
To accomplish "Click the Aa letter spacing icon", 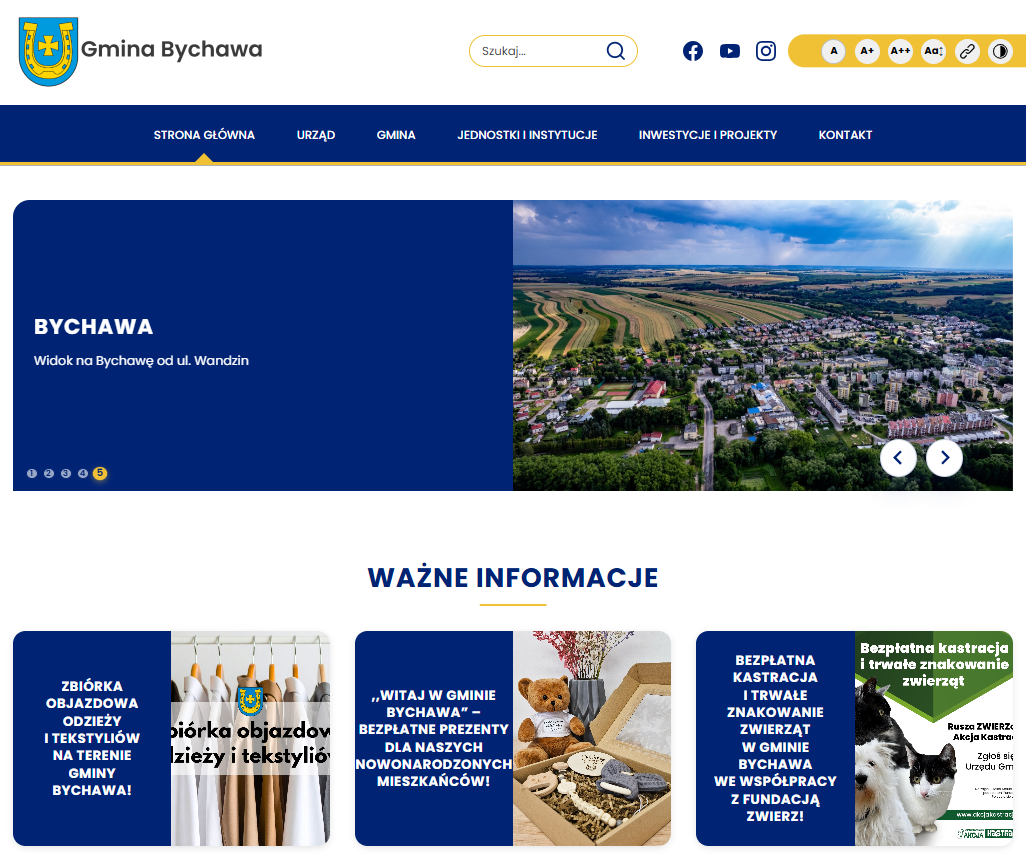I will (x=933, y=51).
